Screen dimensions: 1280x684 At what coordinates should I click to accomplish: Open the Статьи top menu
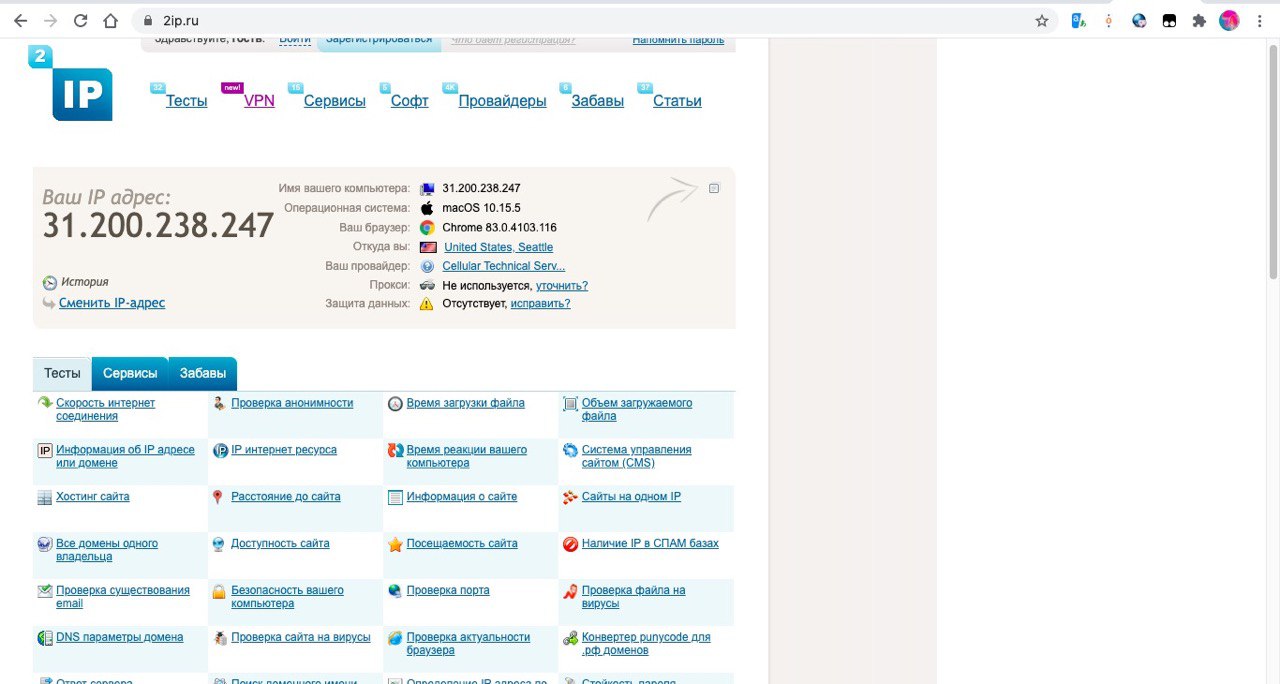click(x=677, y=101)
